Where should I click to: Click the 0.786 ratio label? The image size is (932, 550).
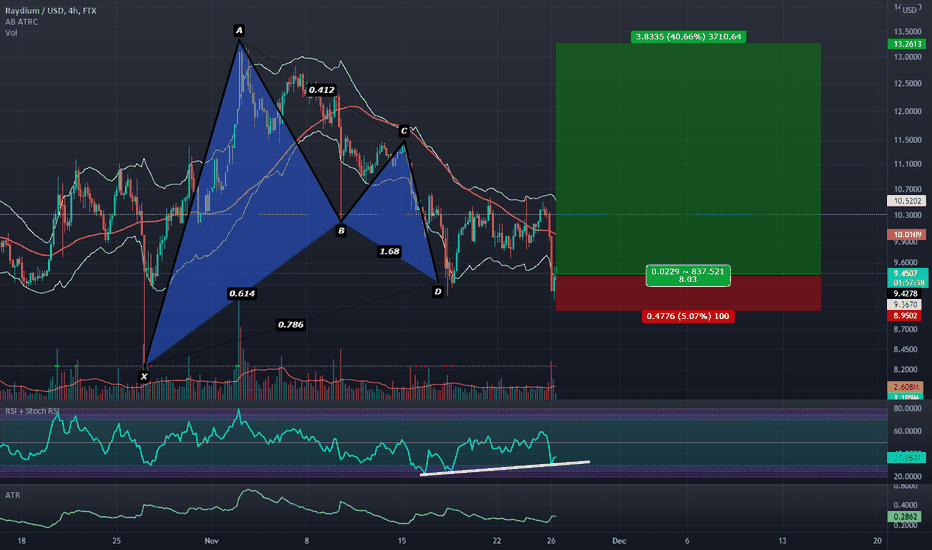coord(291,325)
